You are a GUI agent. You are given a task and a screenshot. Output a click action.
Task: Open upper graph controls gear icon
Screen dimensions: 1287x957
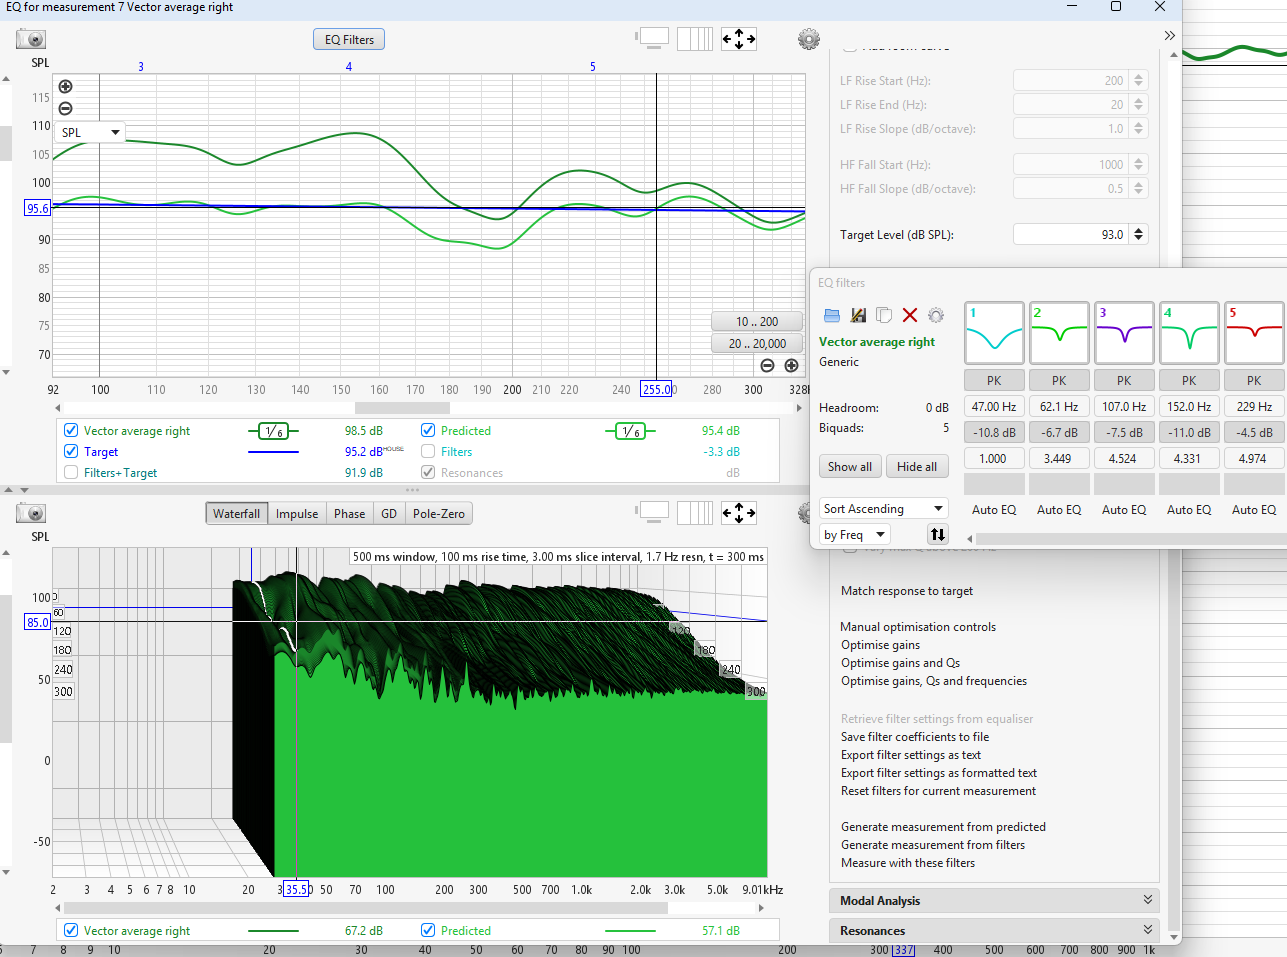pos(809,40)
